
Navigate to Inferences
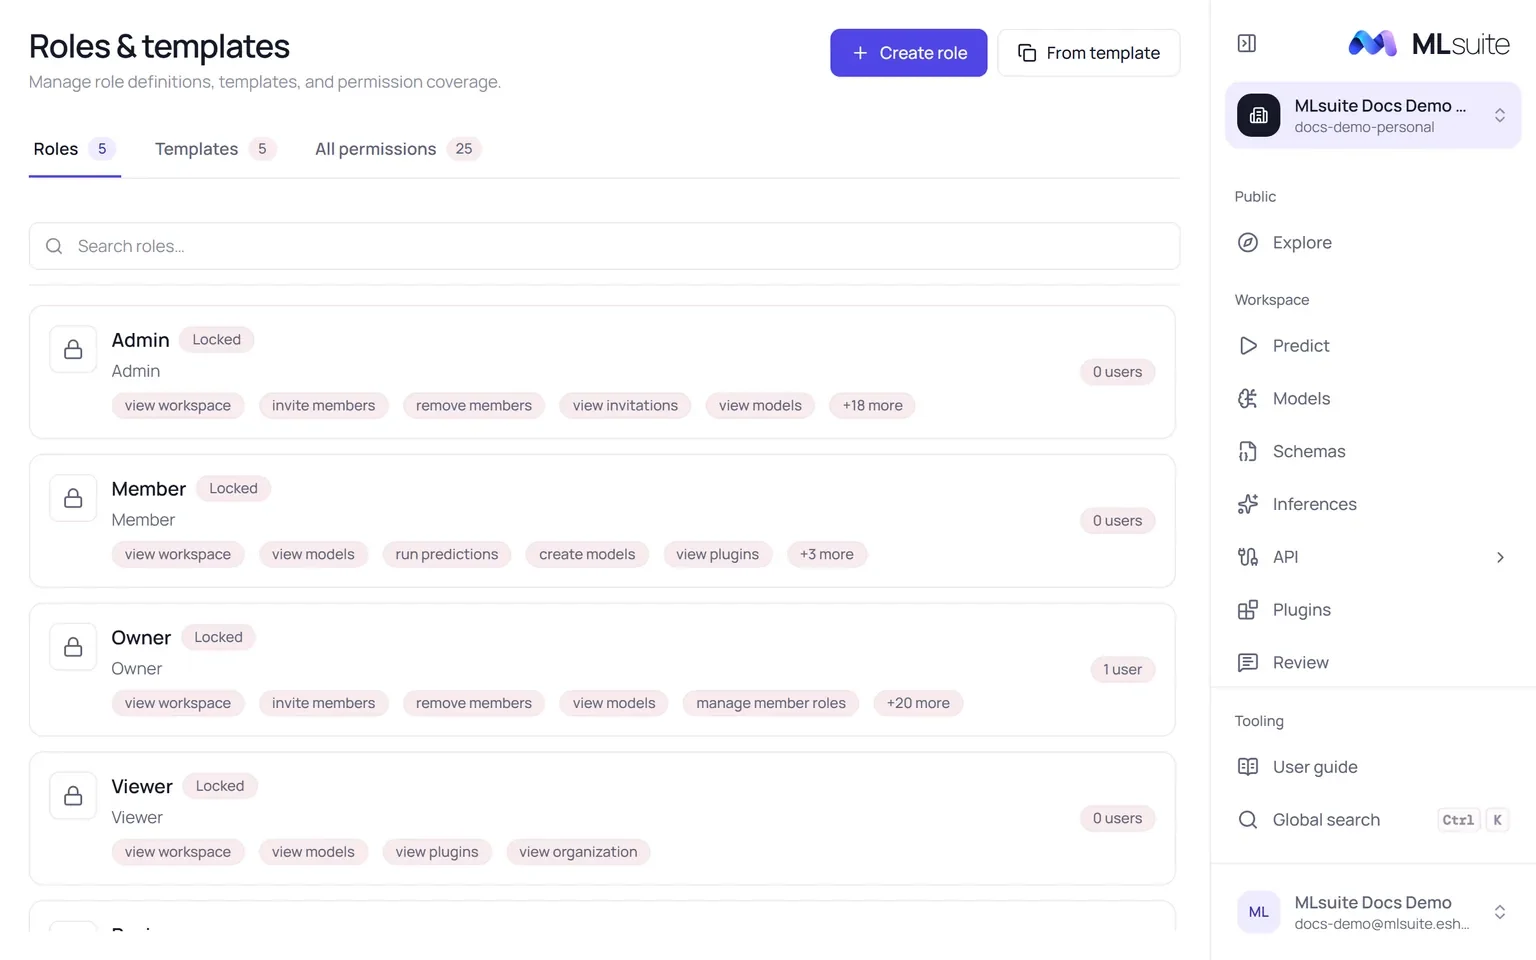pos(1372,504)
